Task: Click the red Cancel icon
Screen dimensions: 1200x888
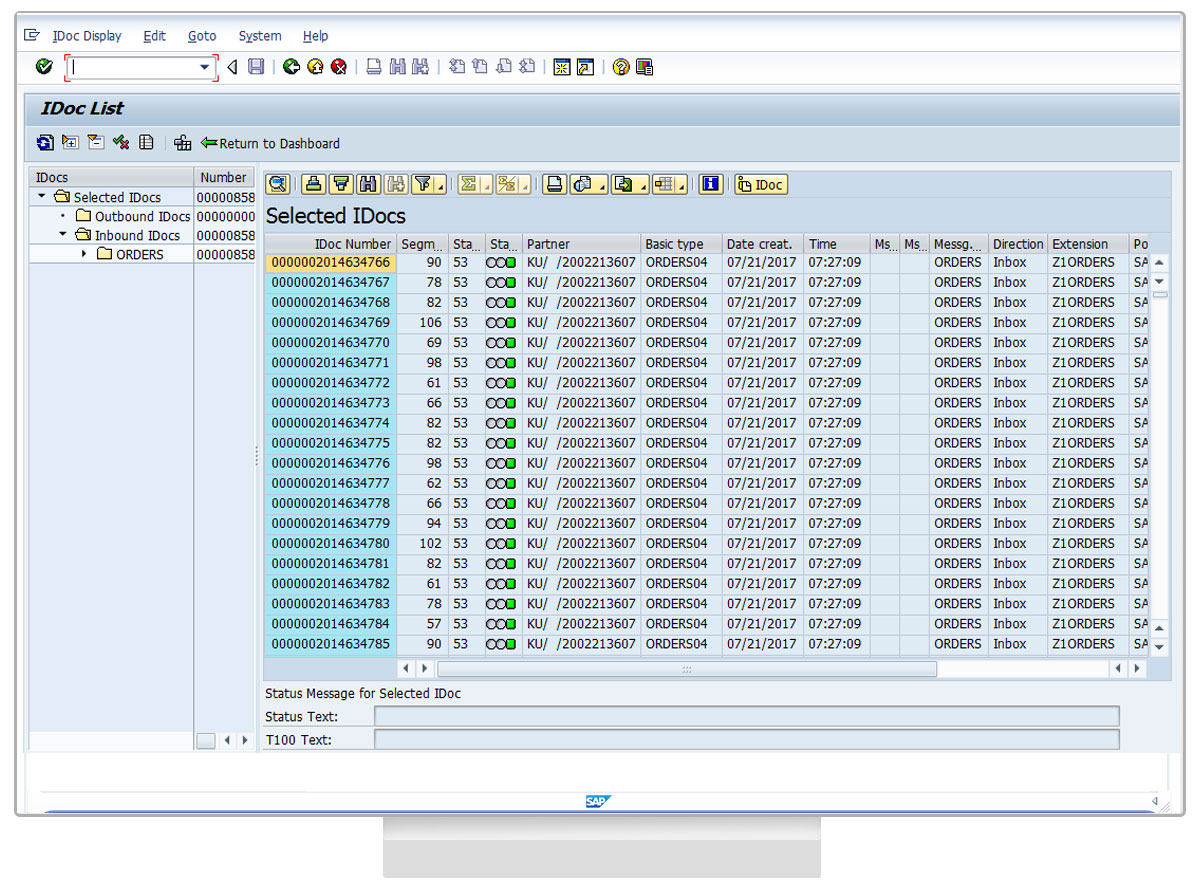Action: [339, 67]
